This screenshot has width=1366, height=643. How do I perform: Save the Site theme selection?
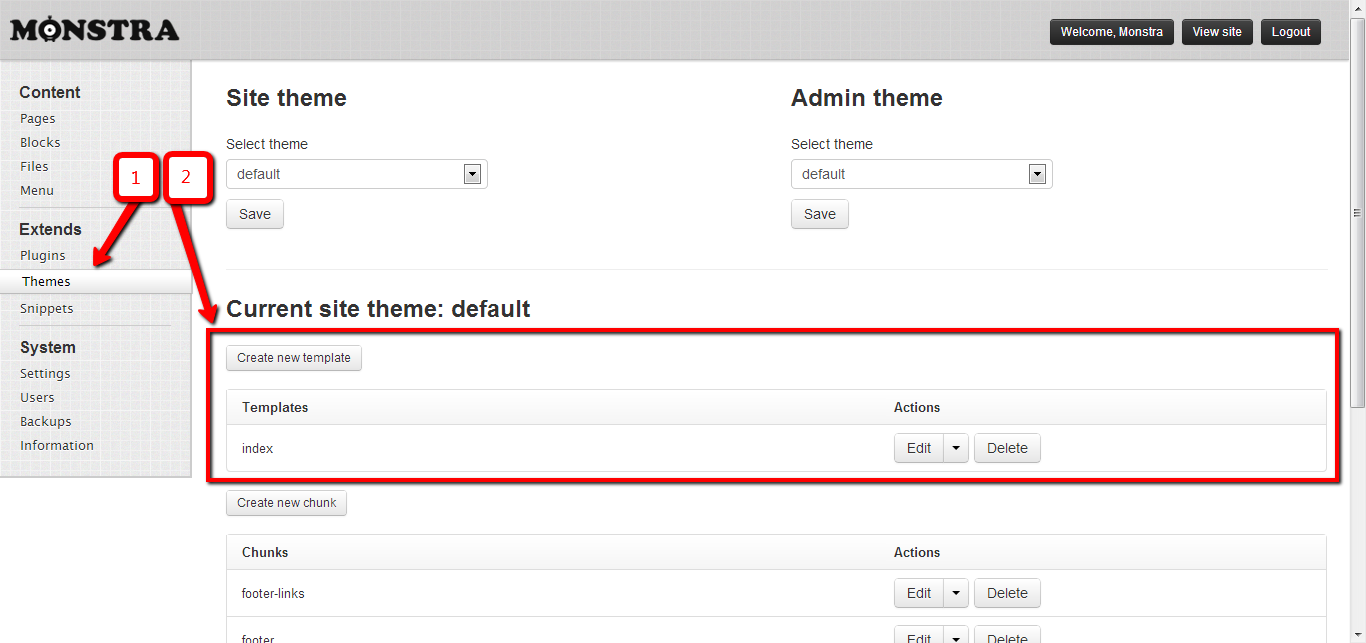point(255,214)
